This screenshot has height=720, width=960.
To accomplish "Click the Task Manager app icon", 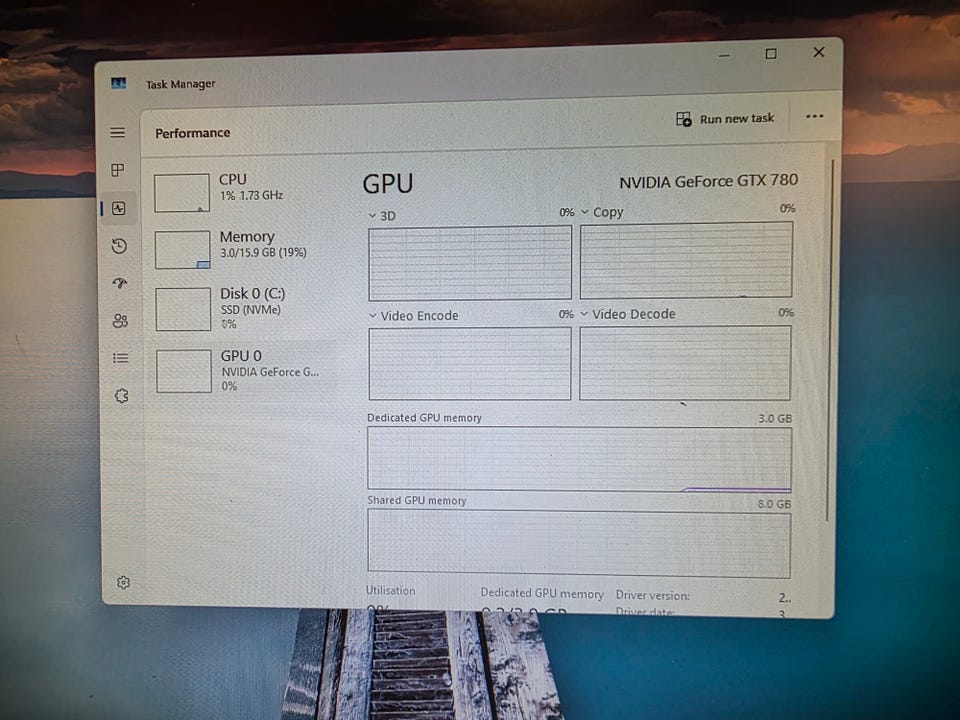I will click(x=119, y=83).
